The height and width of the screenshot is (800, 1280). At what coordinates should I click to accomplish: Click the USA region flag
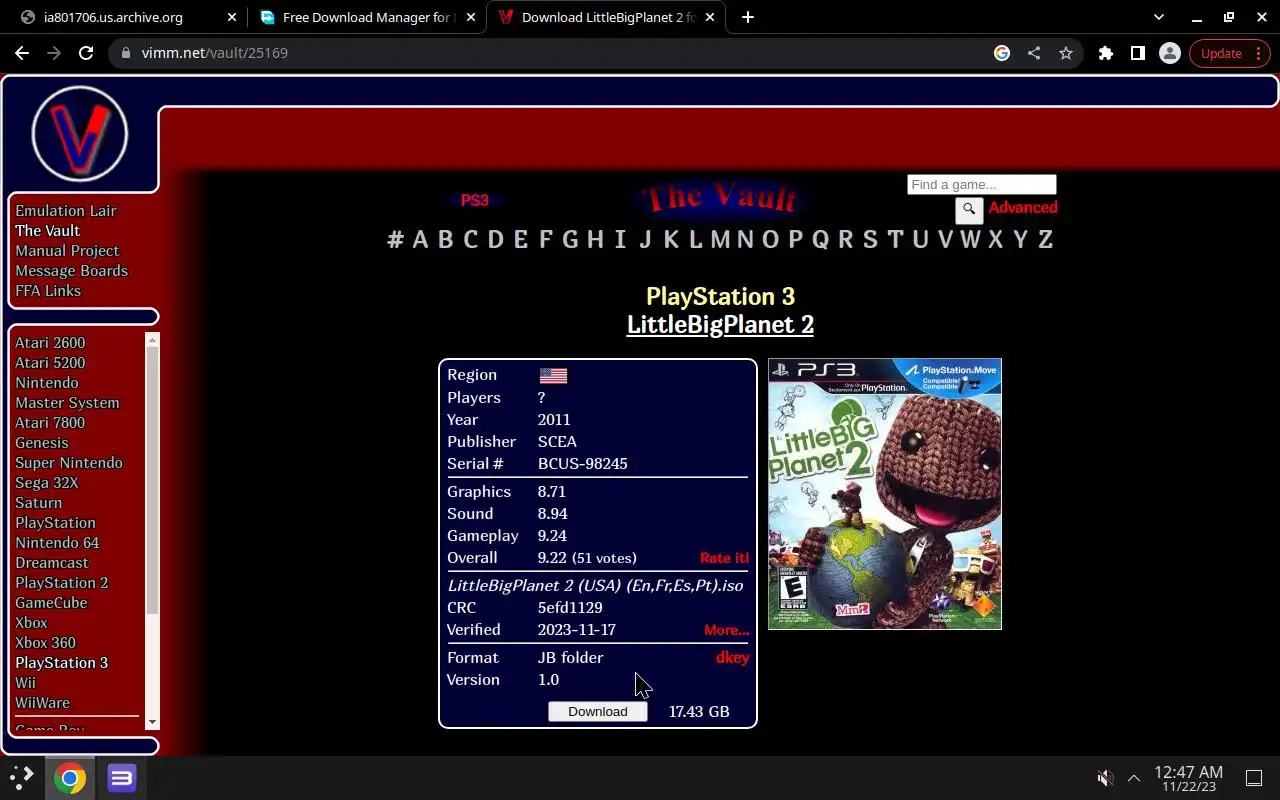(553, 375)
